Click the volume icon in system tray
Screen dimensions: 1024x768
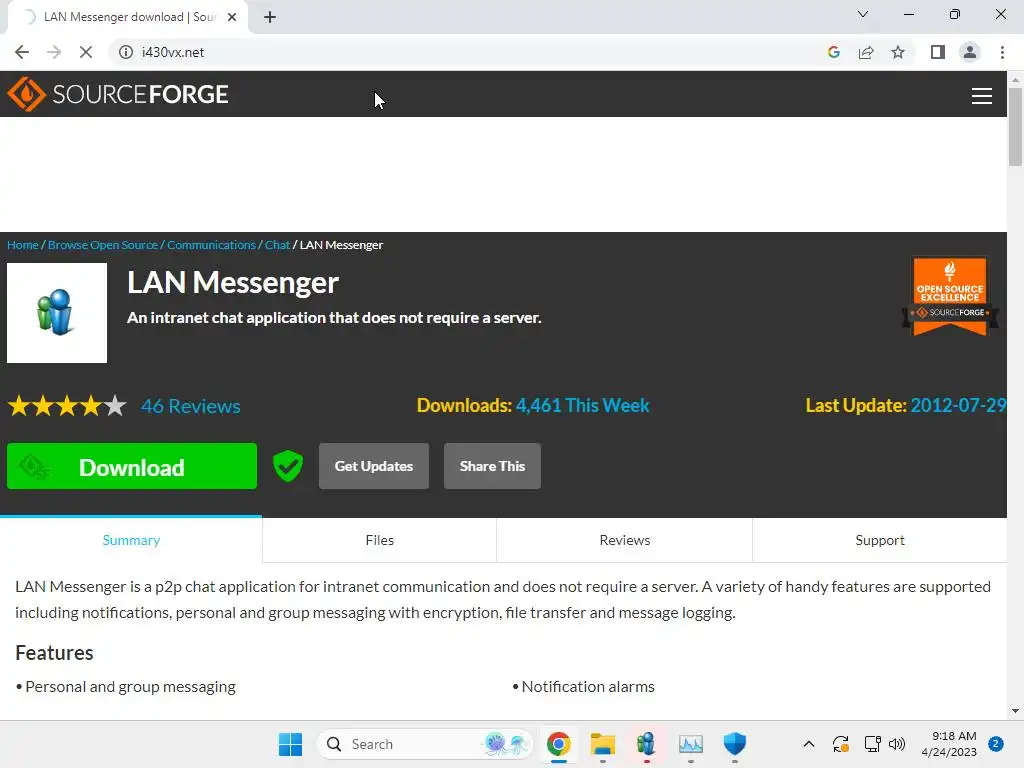897,744
